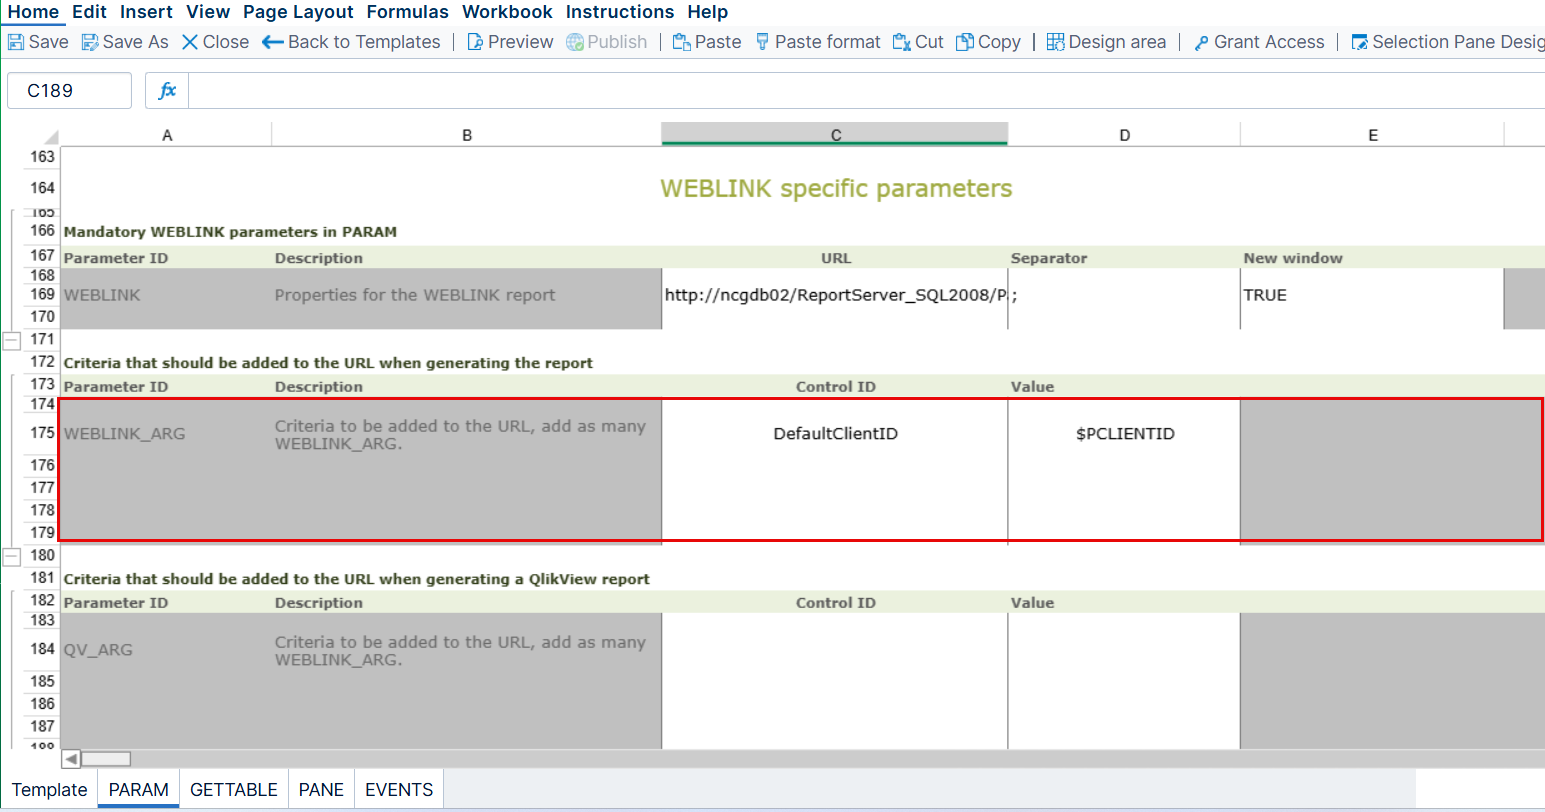Open the Workbook menu
Screen dimensions: 1545x812
coord(507,12)
